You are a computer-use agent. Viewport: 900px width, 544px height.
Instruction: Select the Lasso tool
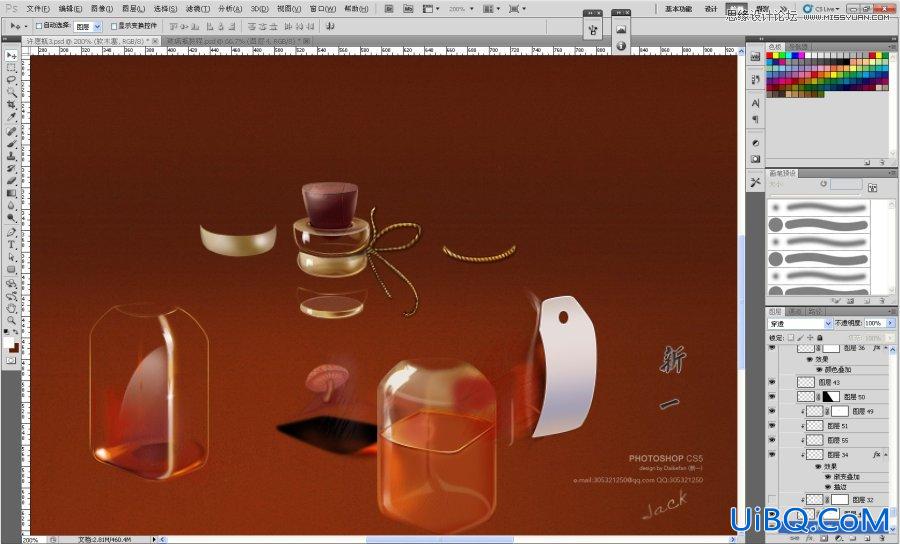click(x=11, y=80)
